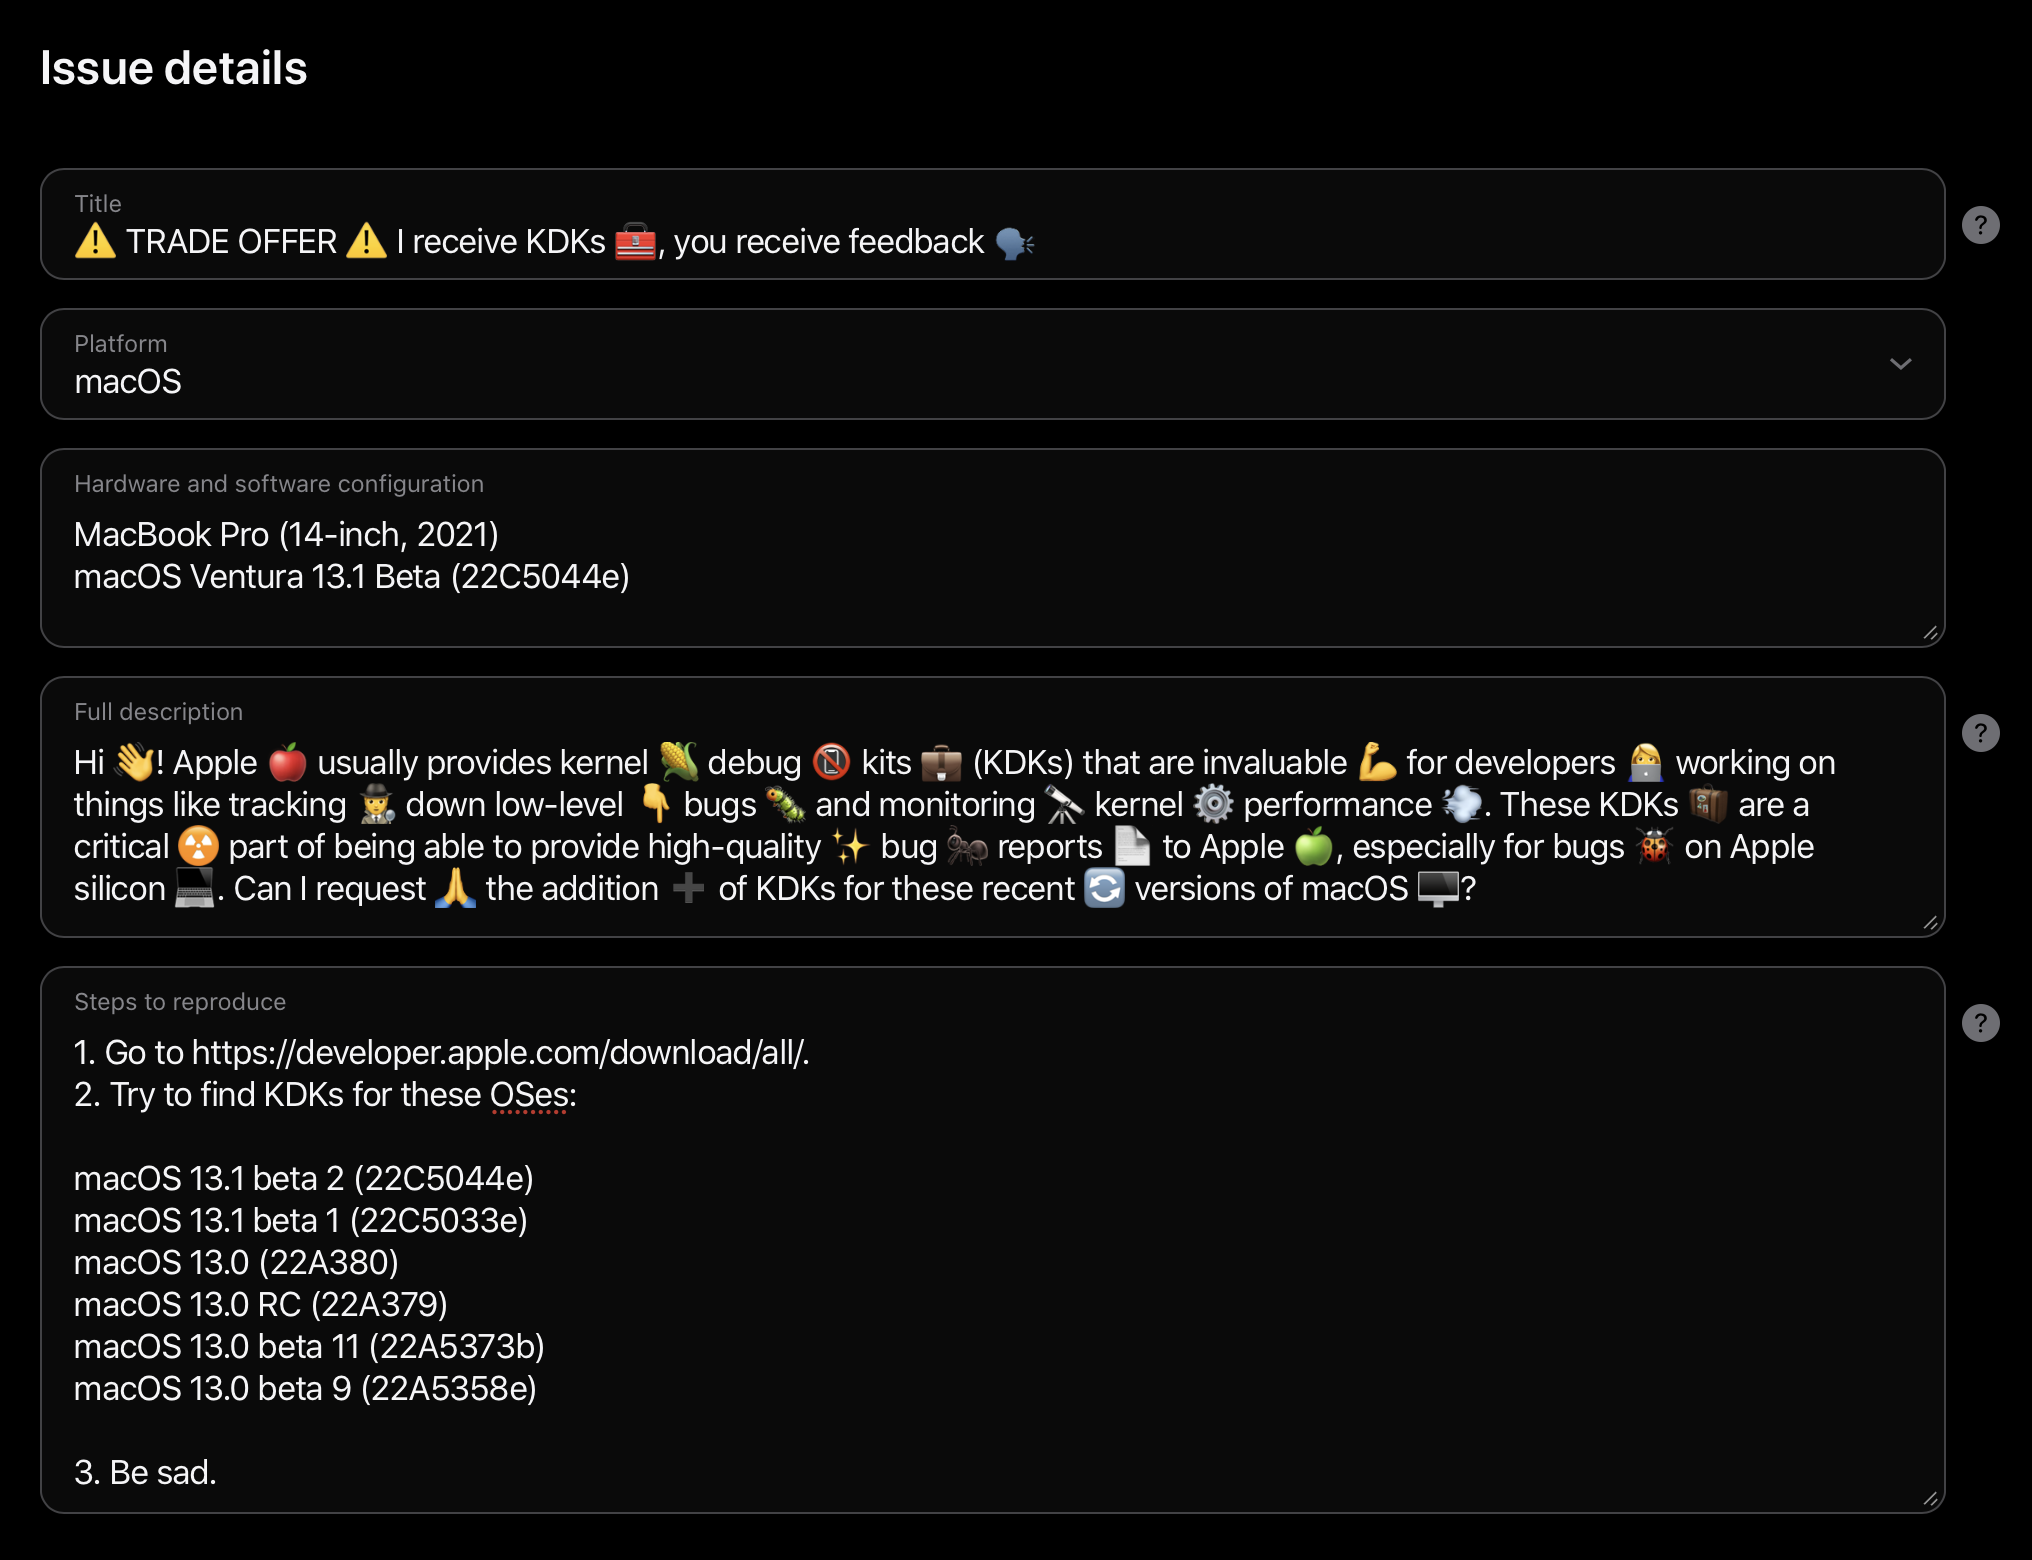
Task: Click resize handle of Full description field
Action: click(x=1930, y=923)
